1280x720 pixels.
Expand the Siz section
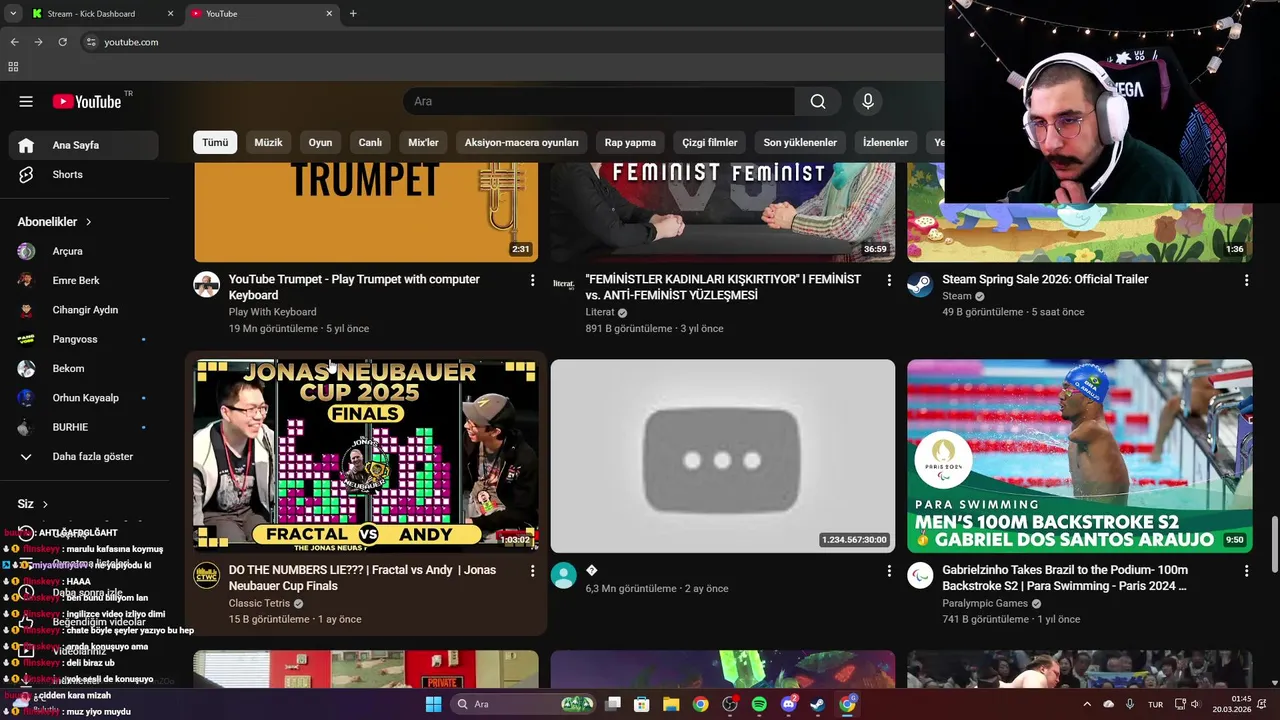(33, 504)
